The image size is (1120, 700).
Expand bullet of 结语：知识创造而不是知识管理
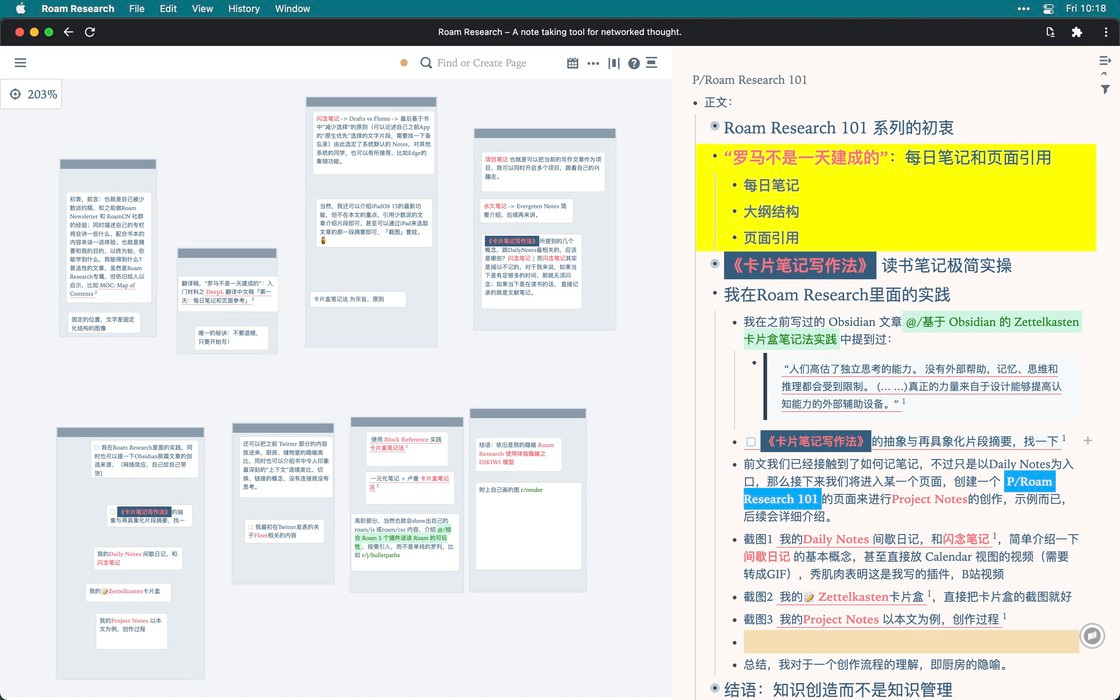[714, 688]
